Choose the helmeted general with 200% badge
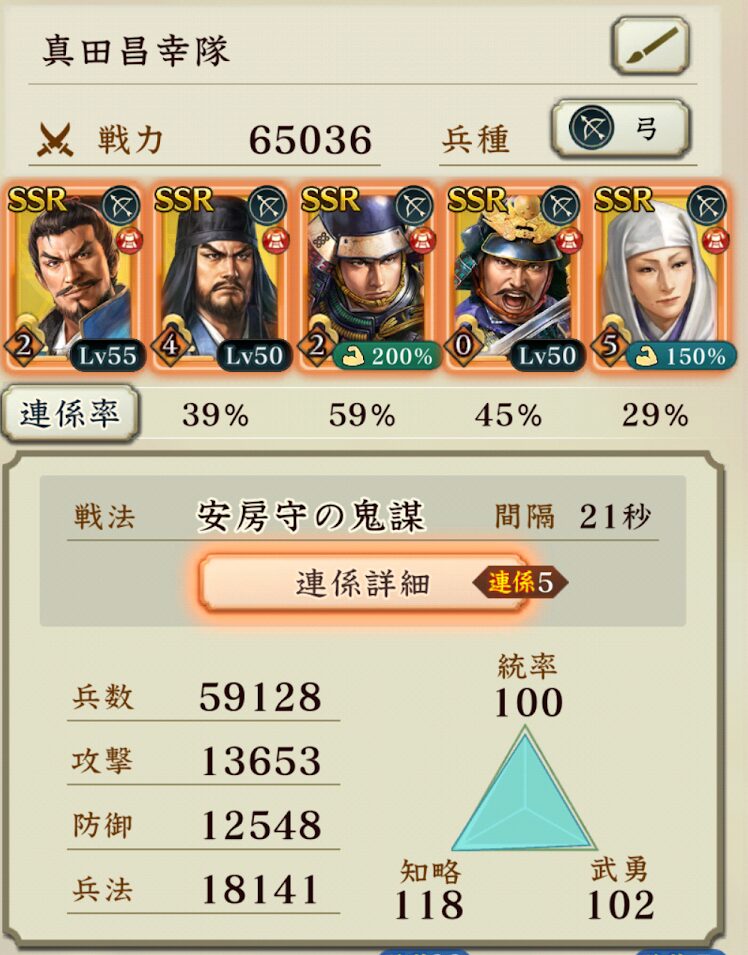 click(367, 277)
